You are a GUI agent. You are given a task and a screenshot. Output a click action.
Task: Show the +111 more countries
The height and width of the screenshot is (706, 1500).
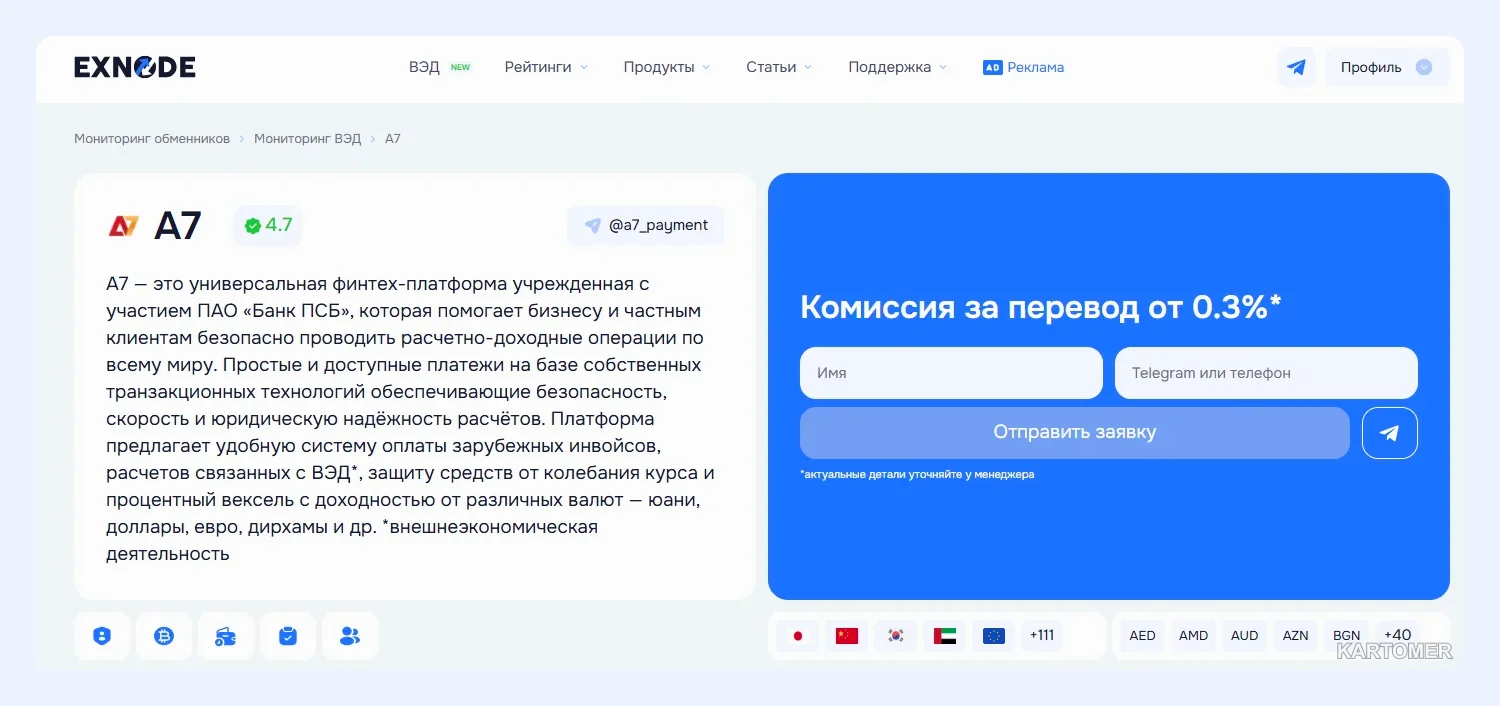tap(1042, 636)
